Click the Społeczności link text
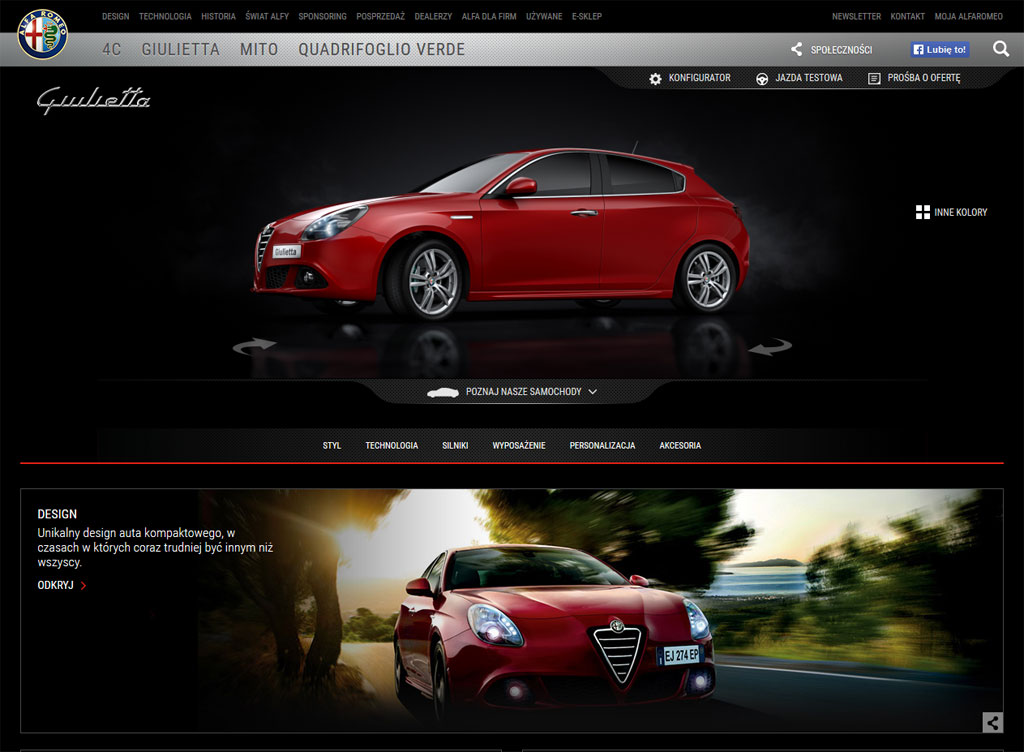This screenshot has height=752, width=1024. tap(842, 50)
